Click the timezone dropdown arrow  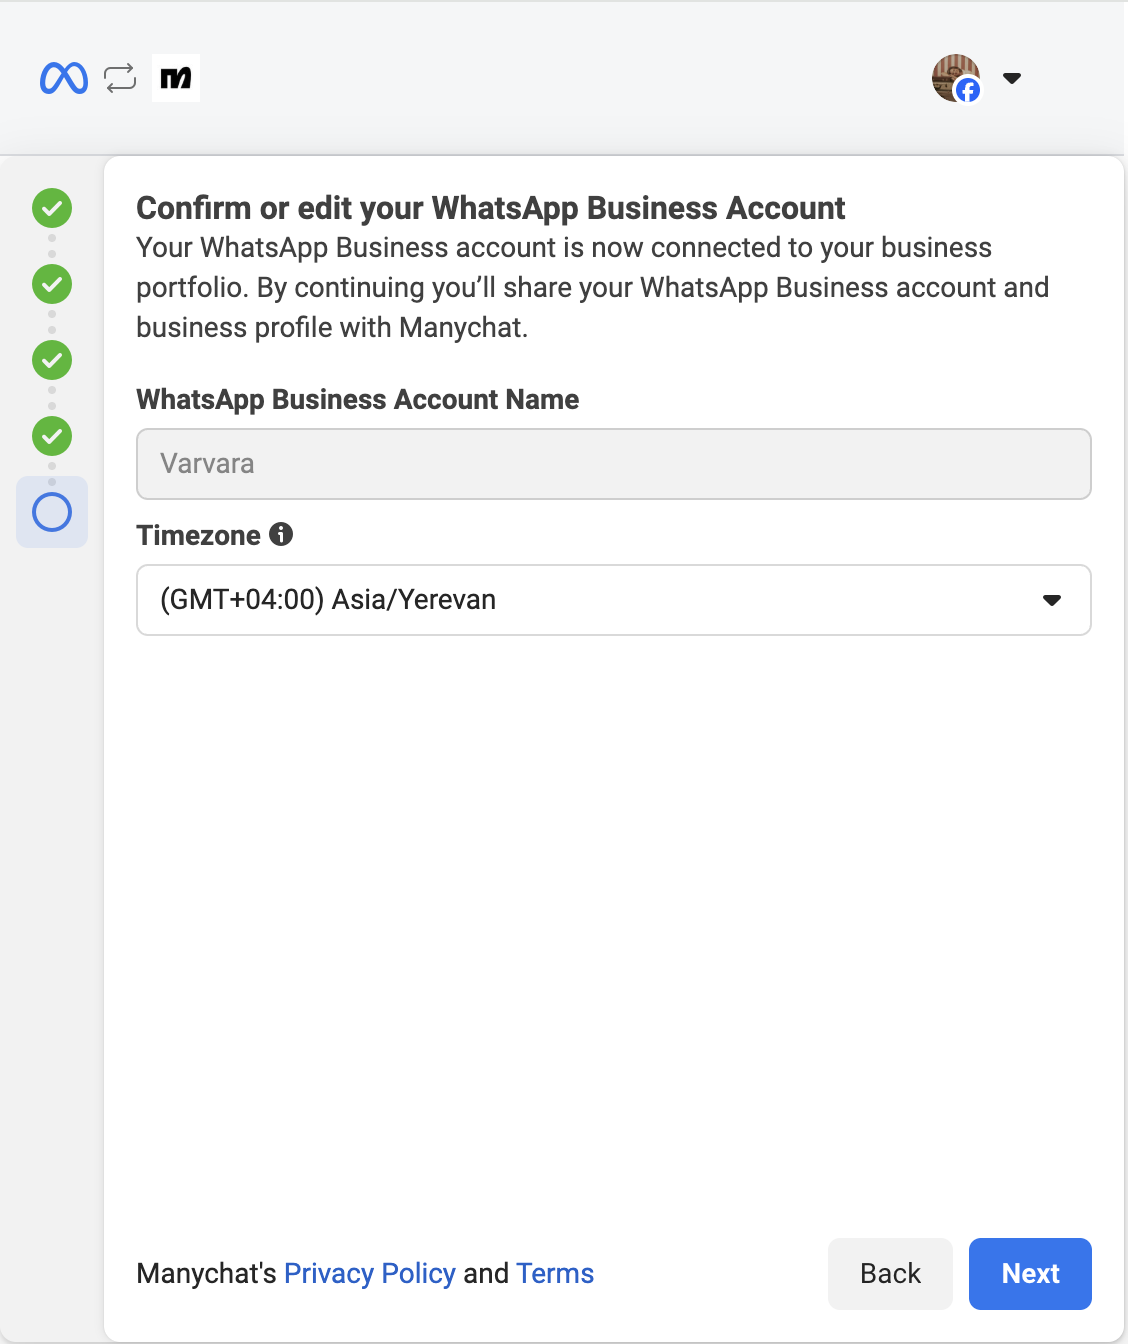point(1051,600)
